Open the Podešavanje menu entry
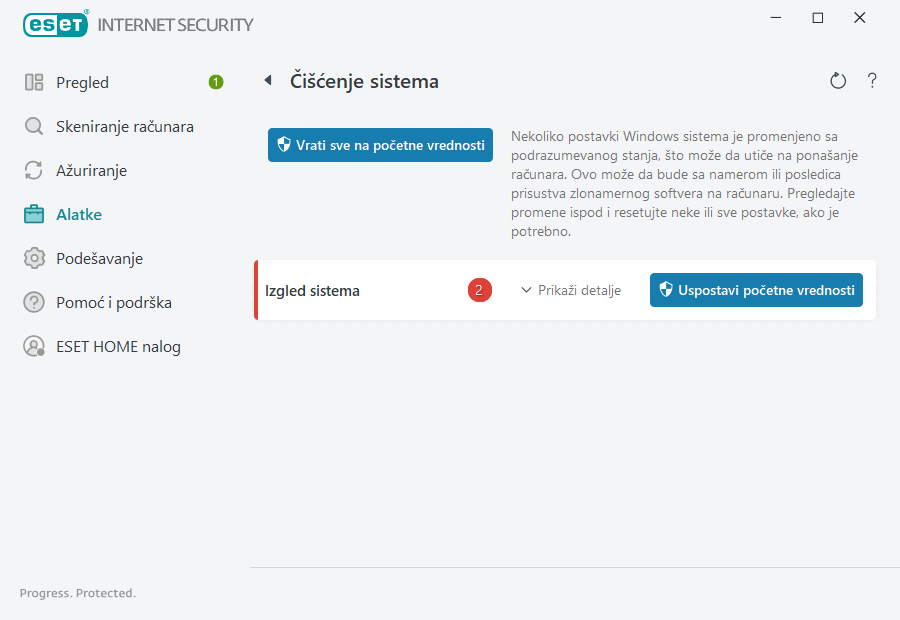This screenshot has width=900, height=620. (100, 258)
